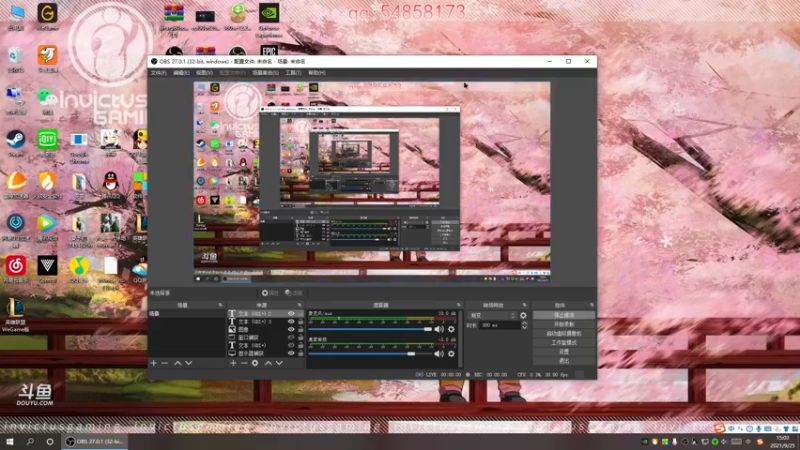The image size is (800, 450).
Task: Lock the 窗口捕获 source
Action: (301, 337)
